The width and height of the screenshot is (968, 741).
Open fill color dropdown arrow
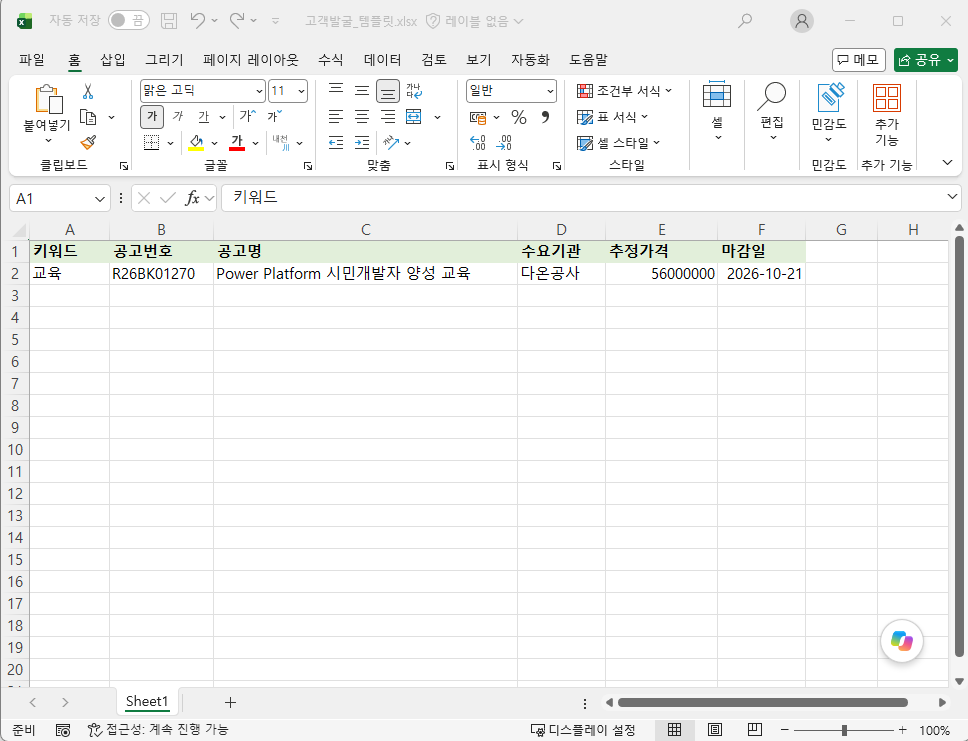[214, 143]
